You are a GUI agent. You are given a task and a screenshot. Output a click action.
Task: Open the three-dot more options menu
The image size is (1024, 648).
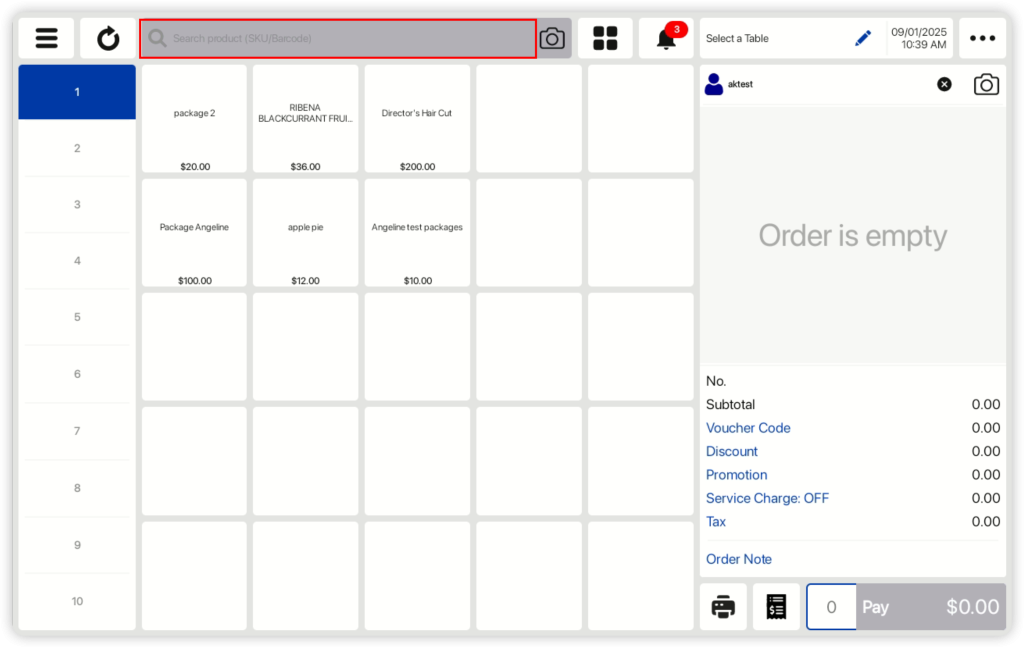coord(982,39)
